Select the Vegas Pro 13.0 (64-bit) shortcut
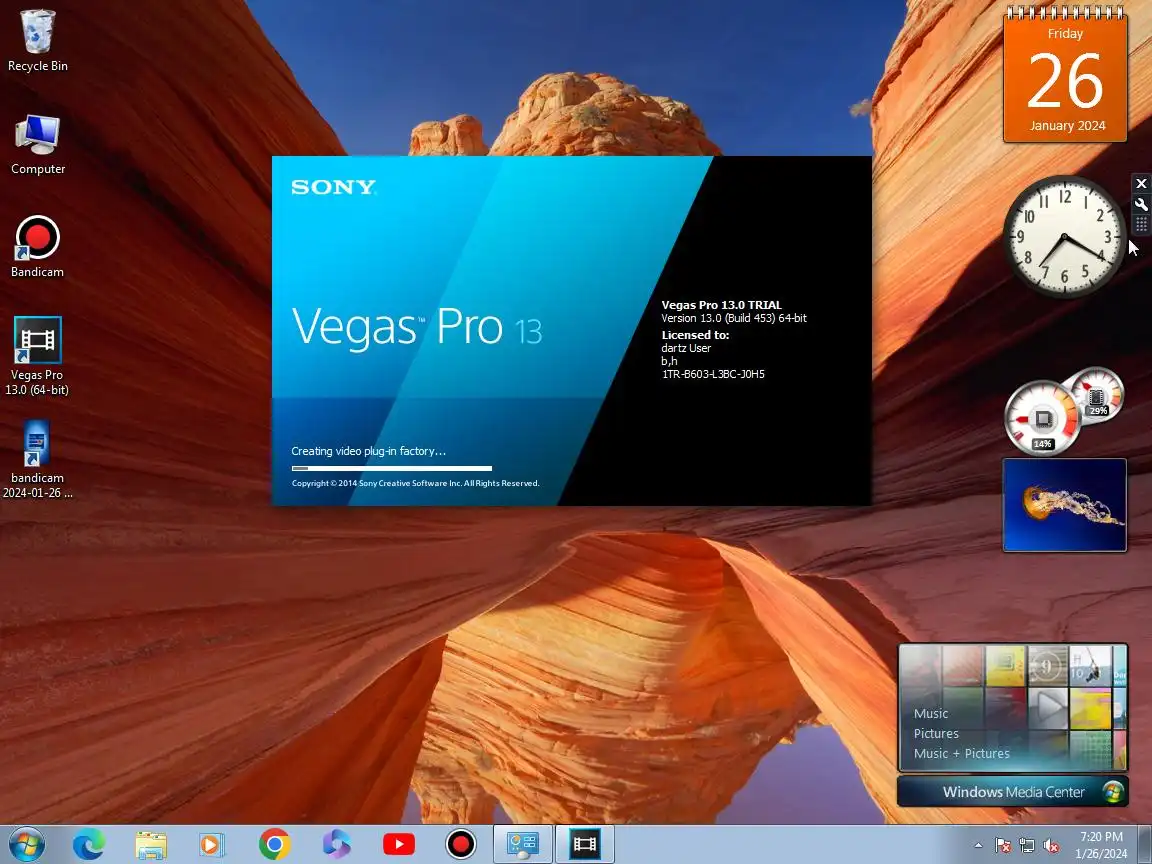The height and width of the screenshot is (864, 1152). click(37, 356)
